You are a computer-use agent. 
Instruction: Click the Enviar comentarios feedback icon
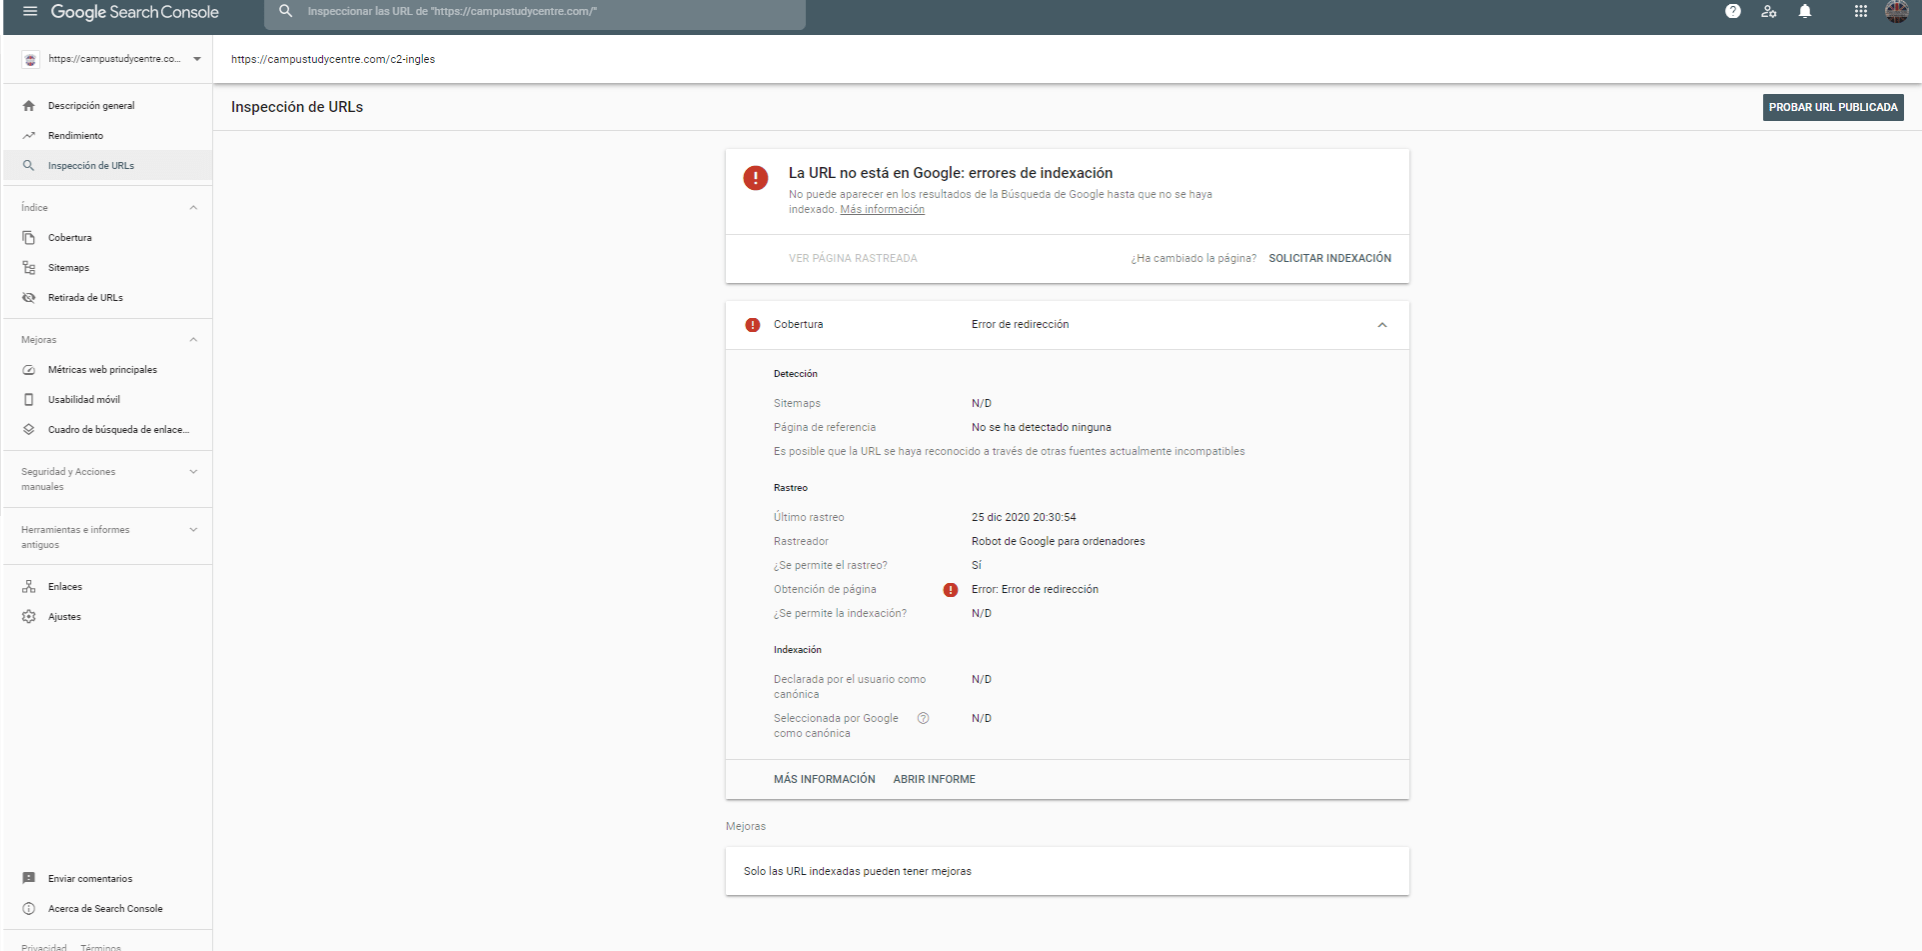click(29, 879)
